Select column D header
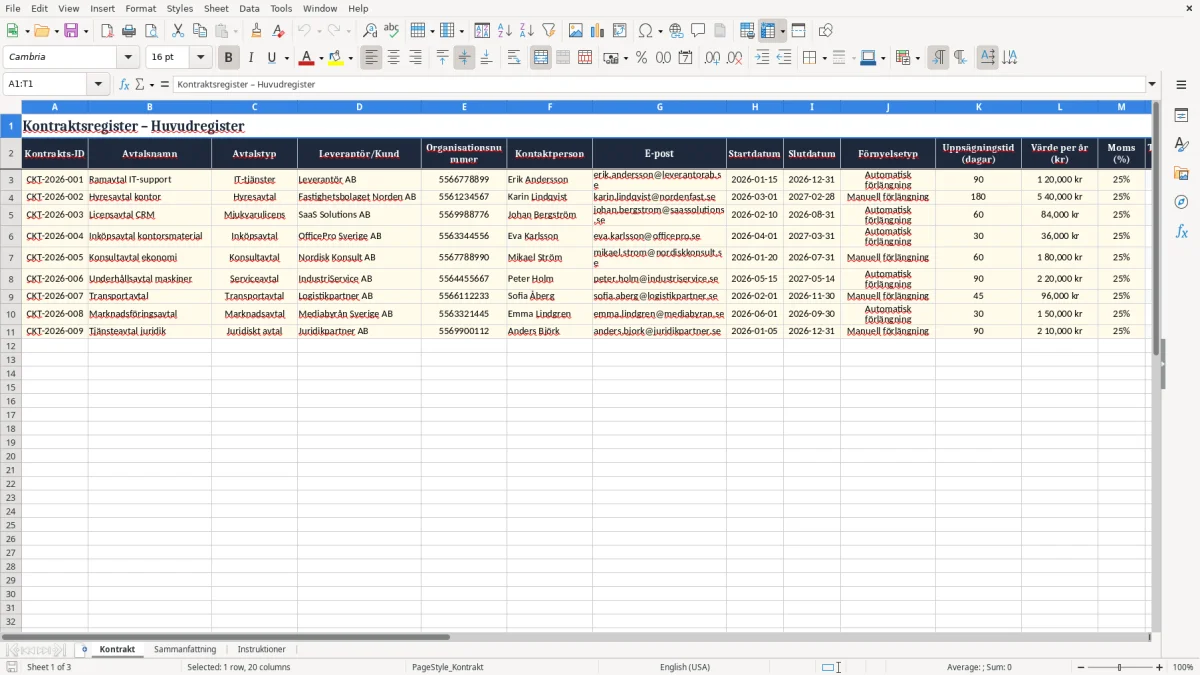This screenshot has height=675, width=1200. [359, 106]
